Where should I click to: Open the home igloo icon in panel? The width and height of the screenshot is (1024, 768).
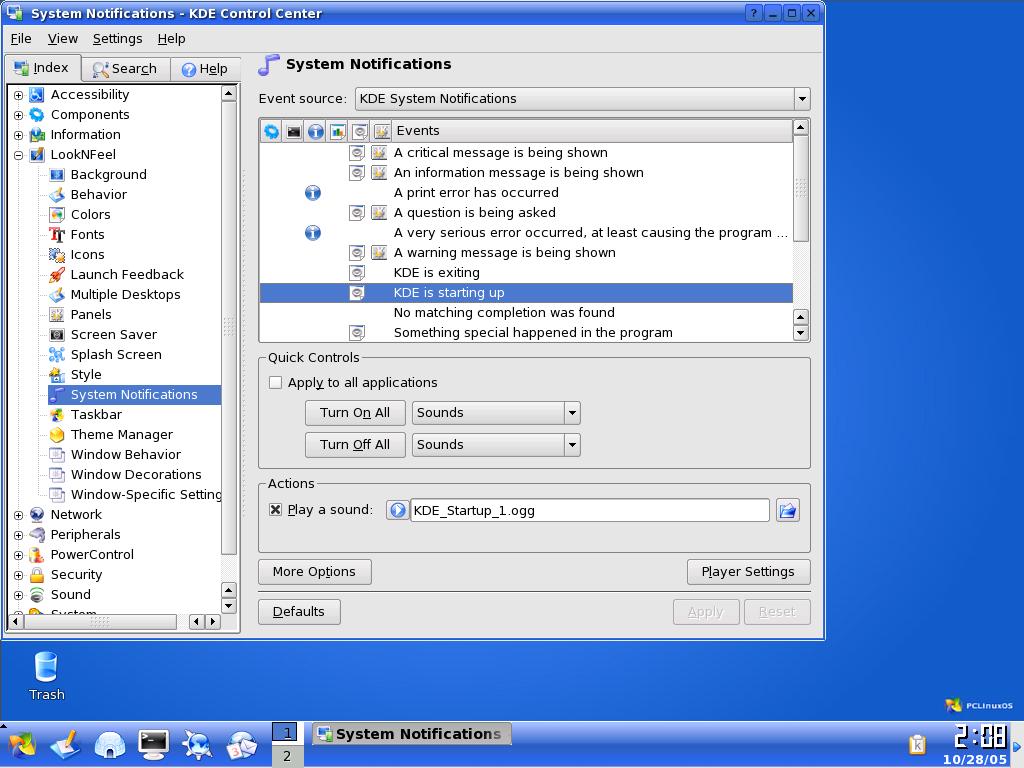pyautogui.click(x=110, y=744)
